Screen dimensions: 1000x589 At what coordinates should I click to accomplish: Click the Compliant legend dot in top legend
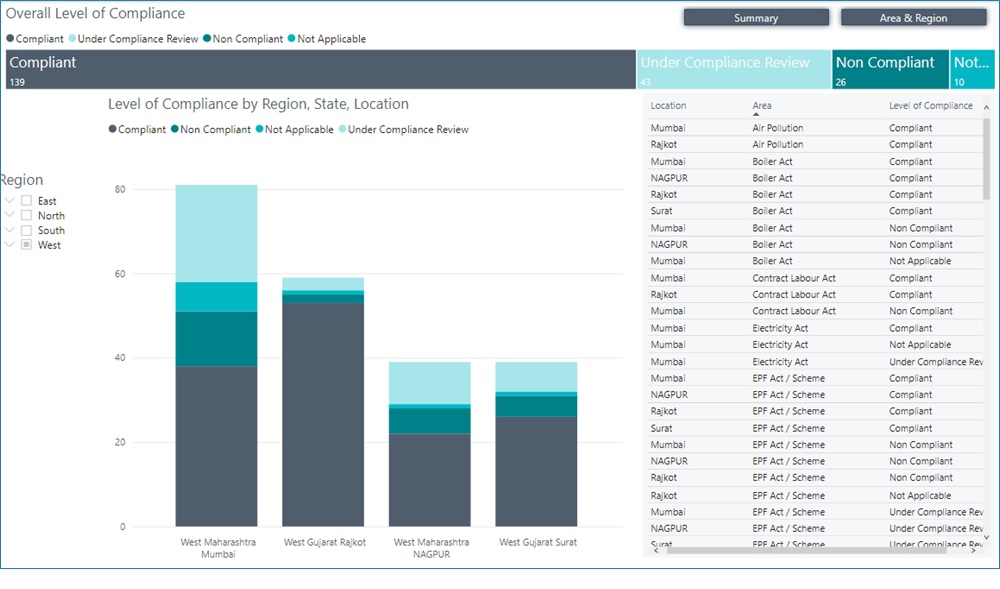(9, 38)
